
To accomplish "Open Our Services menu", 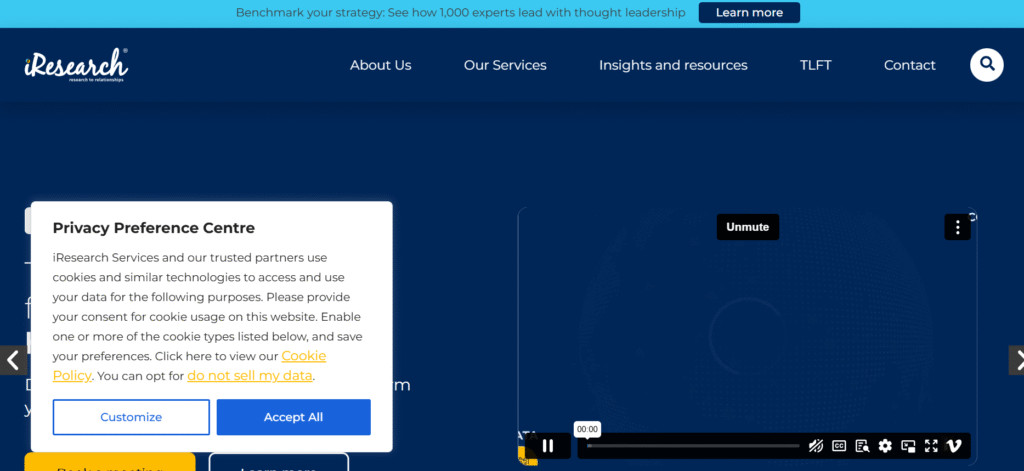I will coord(505,65).
